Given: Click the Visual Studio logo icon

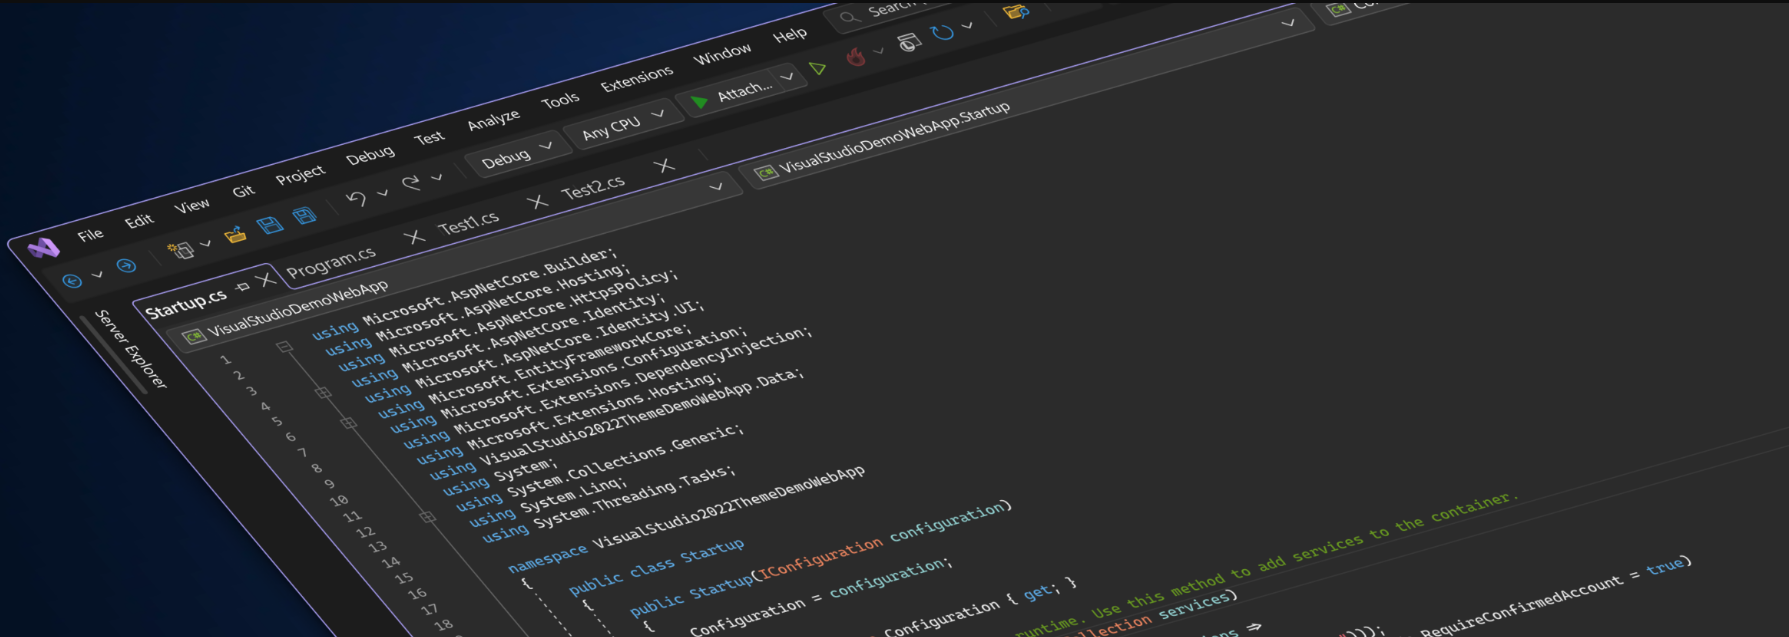Looking at the screenshot, I should point(43,247).
